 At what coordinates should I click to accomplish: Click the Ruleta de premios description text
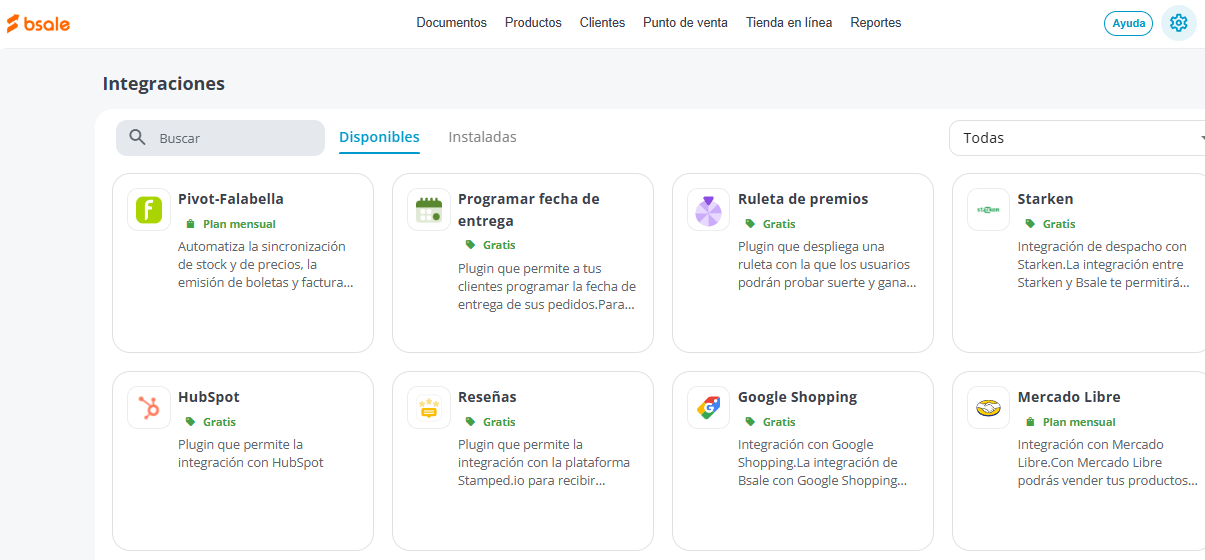827,264
